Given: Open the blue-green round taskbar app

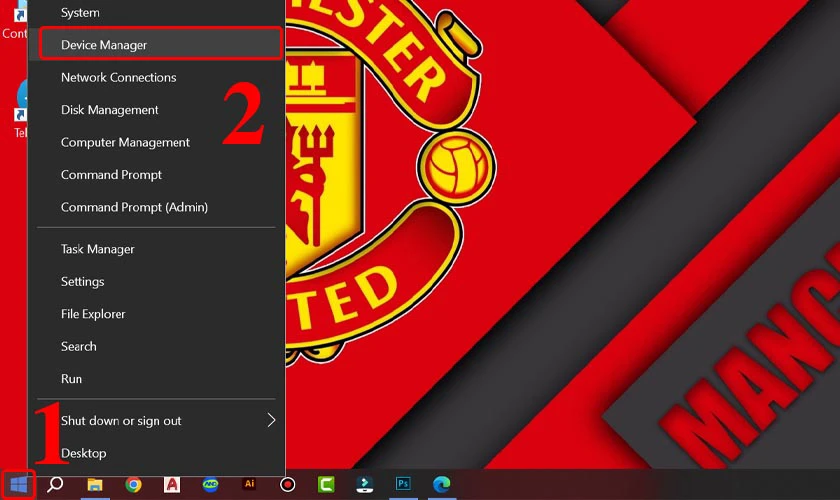Looking at the screenshot, I should 211,484.
